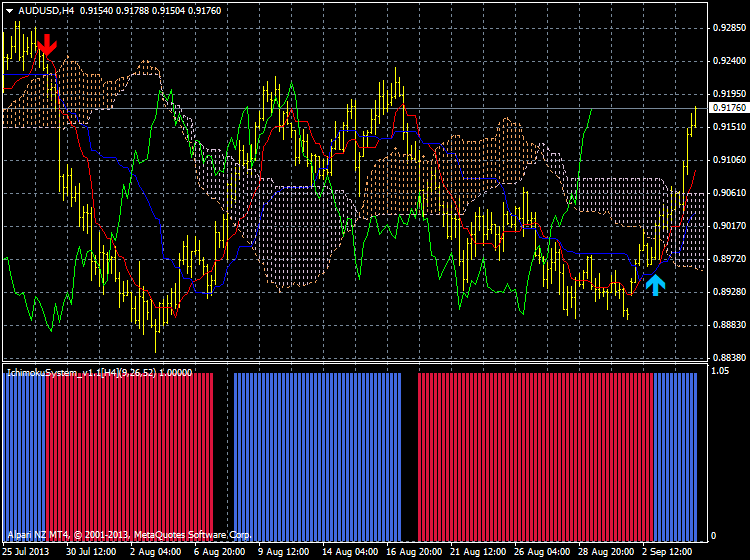This screenshot has width=750, height=560.
Task: Click the 0.91510 price scale label
Action: tap(729, 127)
